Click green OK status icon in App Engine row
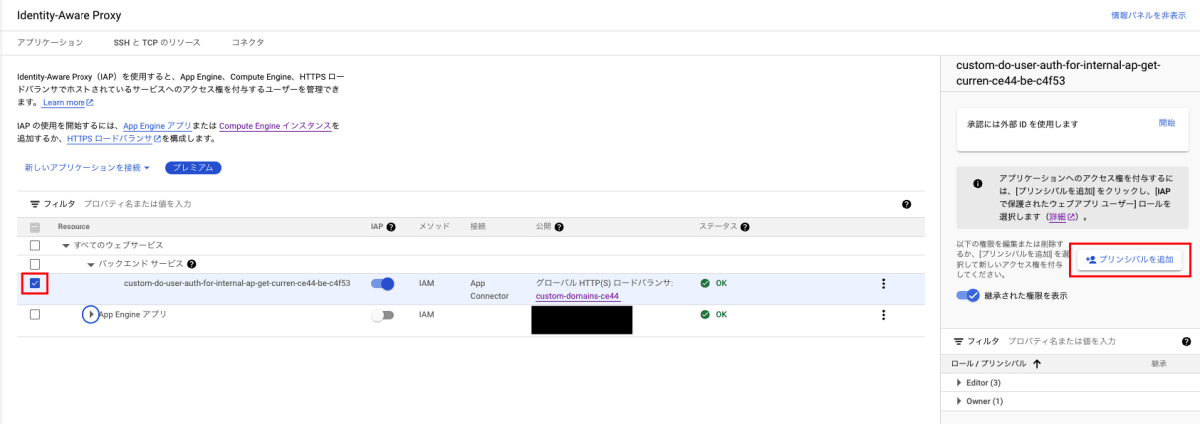 pyautogui.click(x=705, y=315)
